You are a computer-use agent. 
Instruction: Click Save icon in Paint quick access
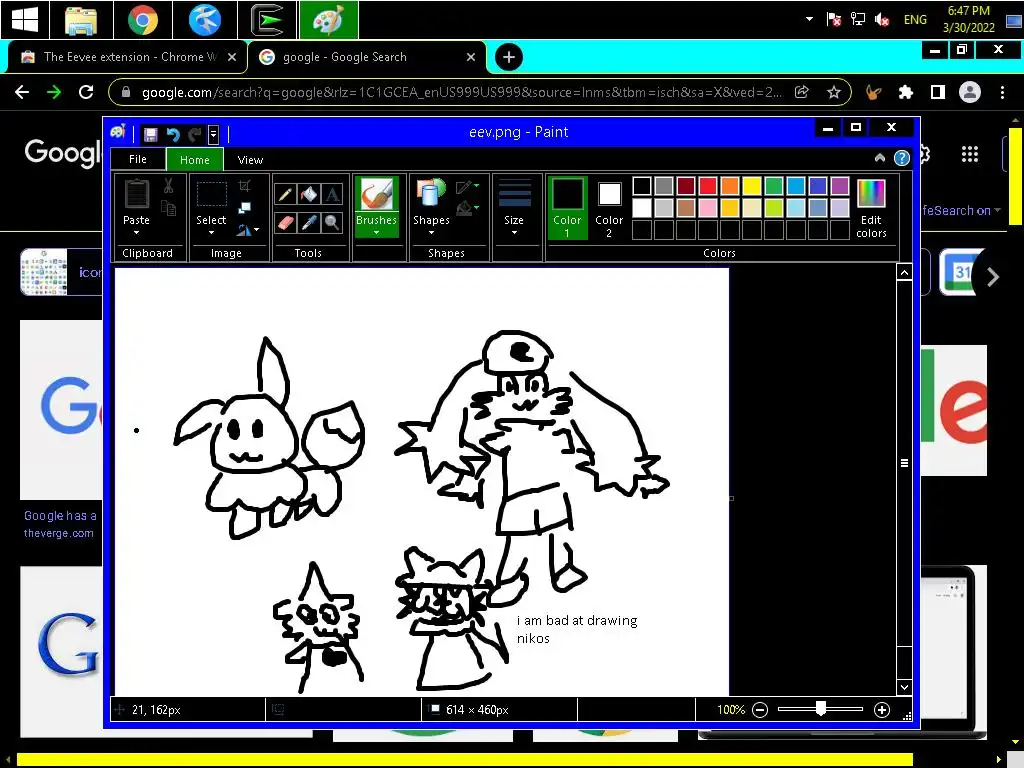coord(150,135)
